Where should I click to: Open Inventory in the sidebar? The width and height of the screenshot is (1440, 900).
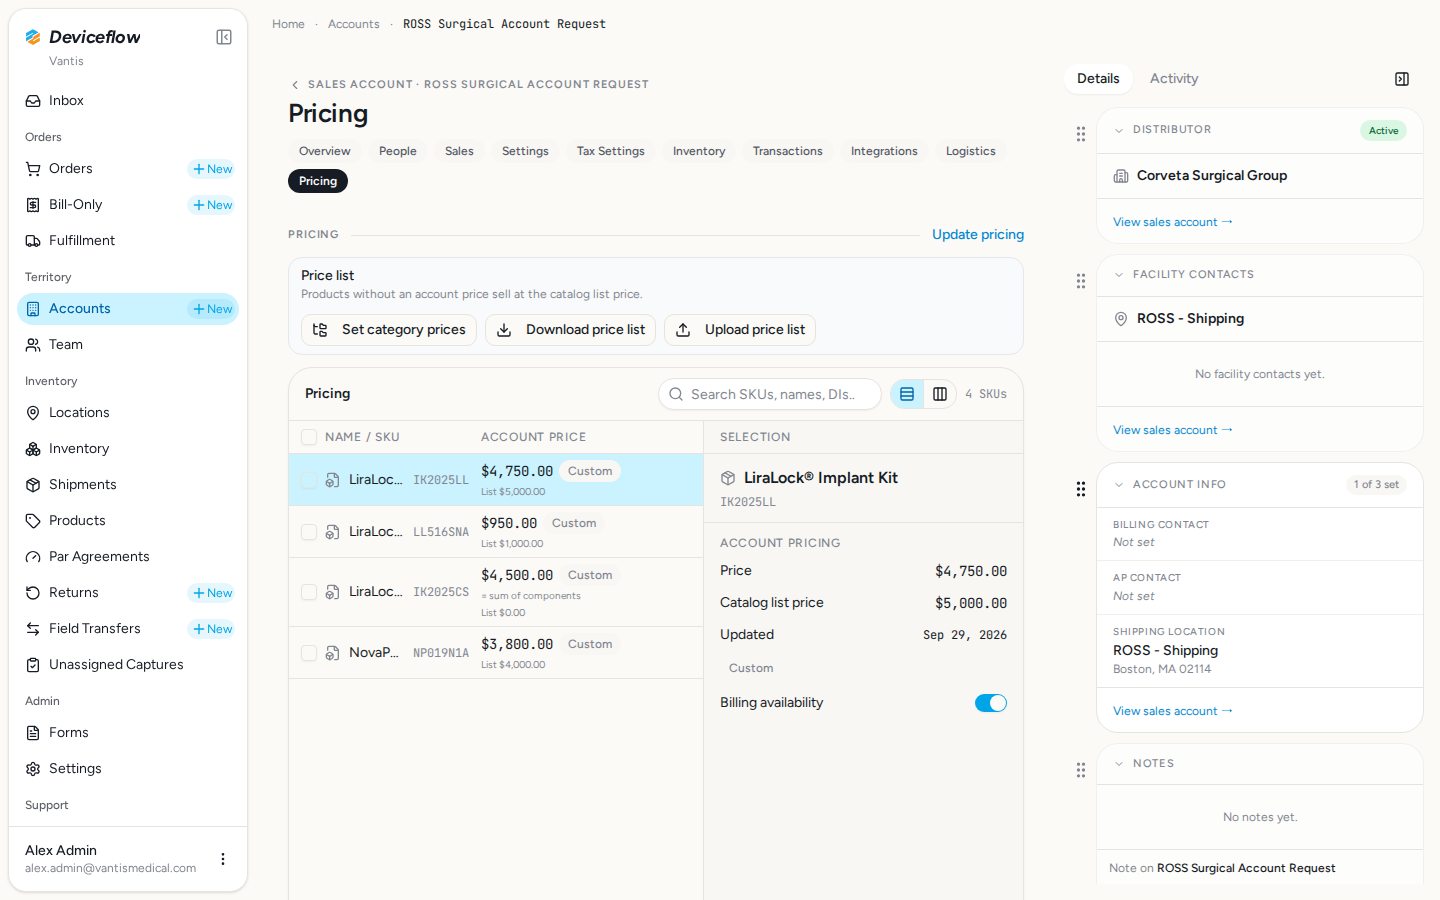[128, 448]
